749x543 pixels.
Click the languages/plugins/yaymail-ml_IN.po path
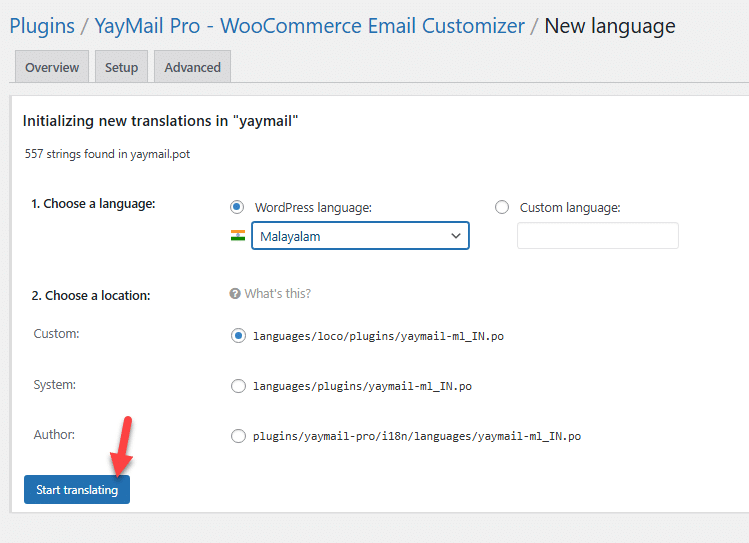[x=362, y=386]
